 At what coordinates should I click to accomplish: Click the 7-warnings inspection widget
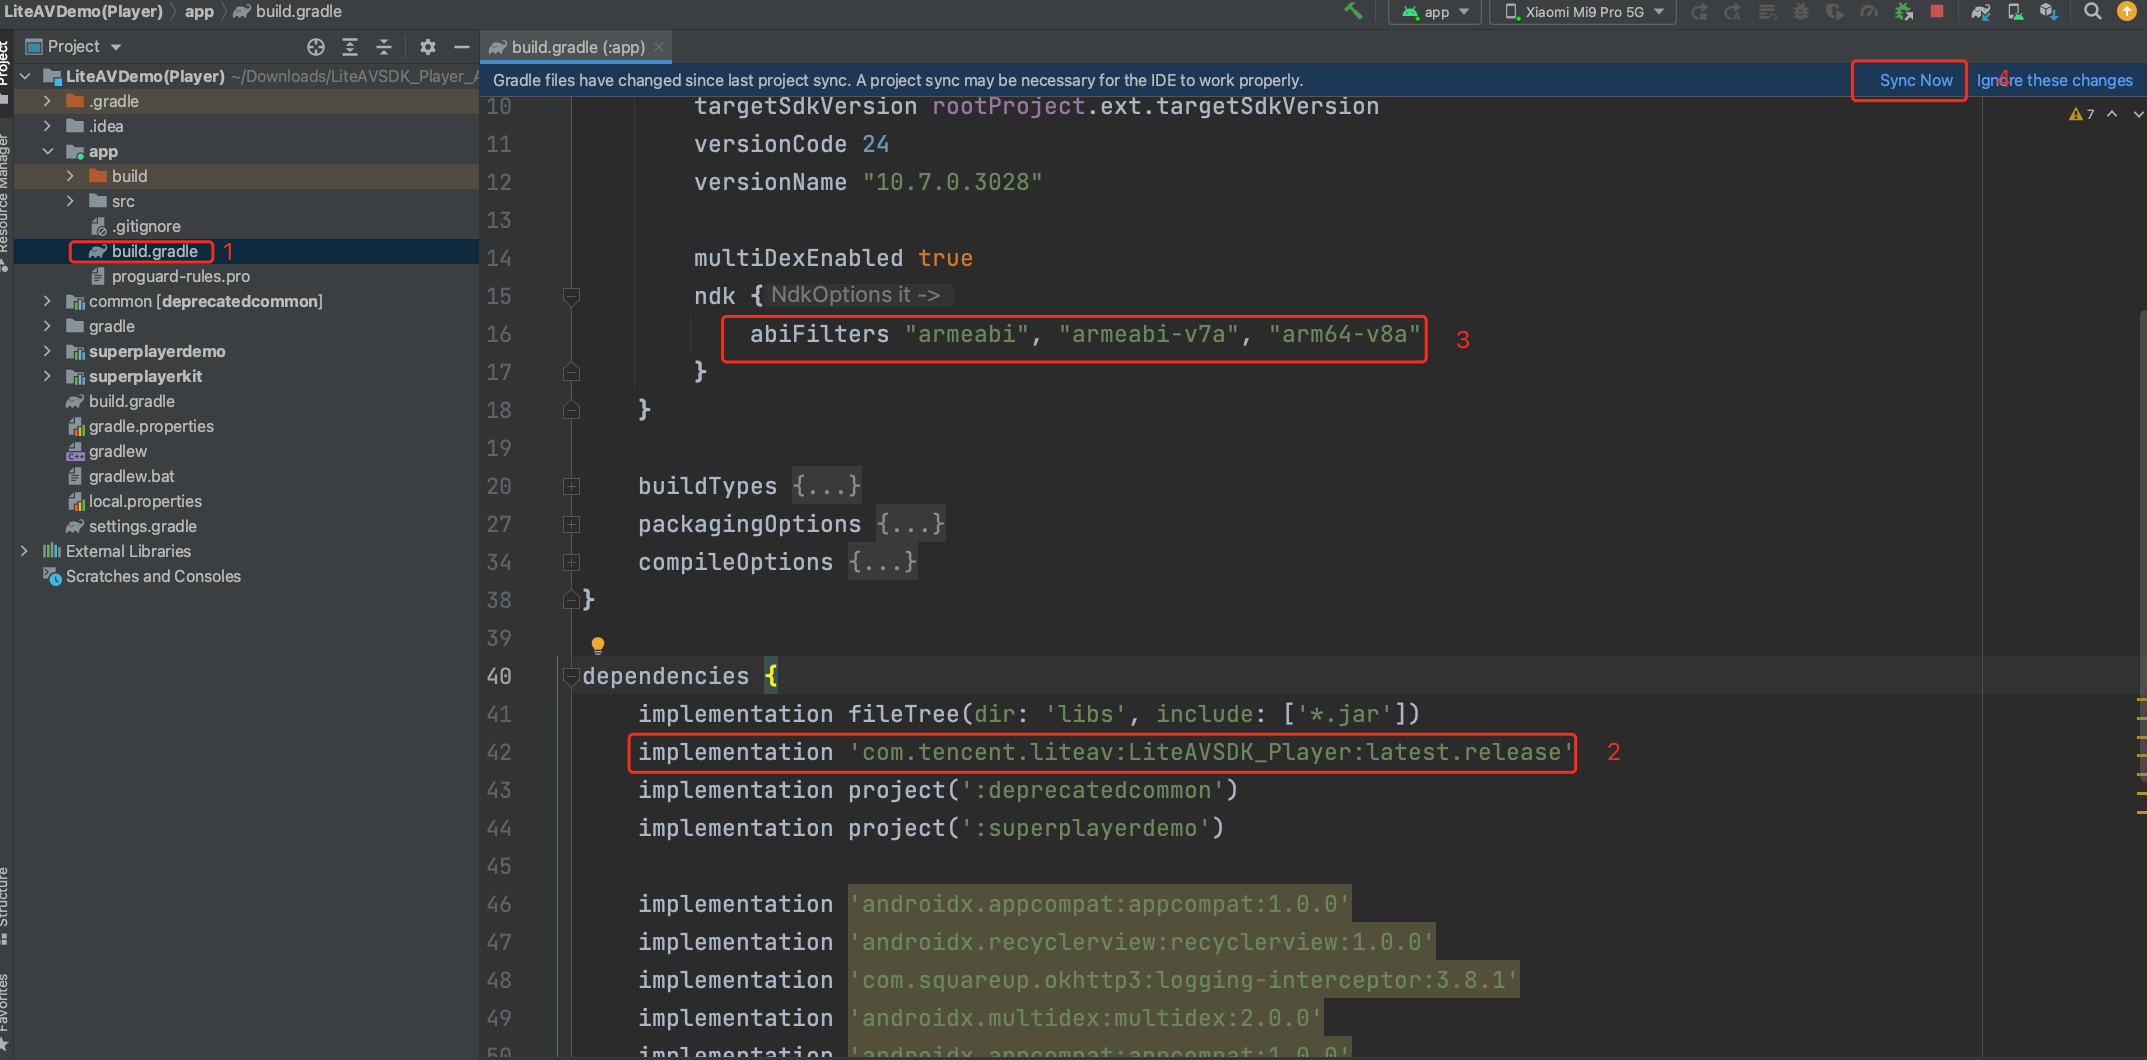2080,113
